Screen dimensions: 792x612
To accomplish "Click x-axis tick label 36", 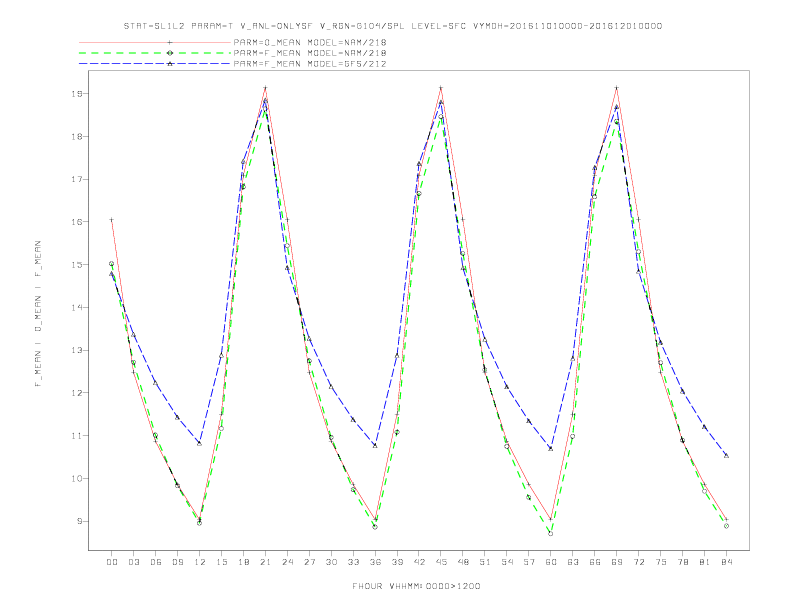I will [x=375, y=562].
